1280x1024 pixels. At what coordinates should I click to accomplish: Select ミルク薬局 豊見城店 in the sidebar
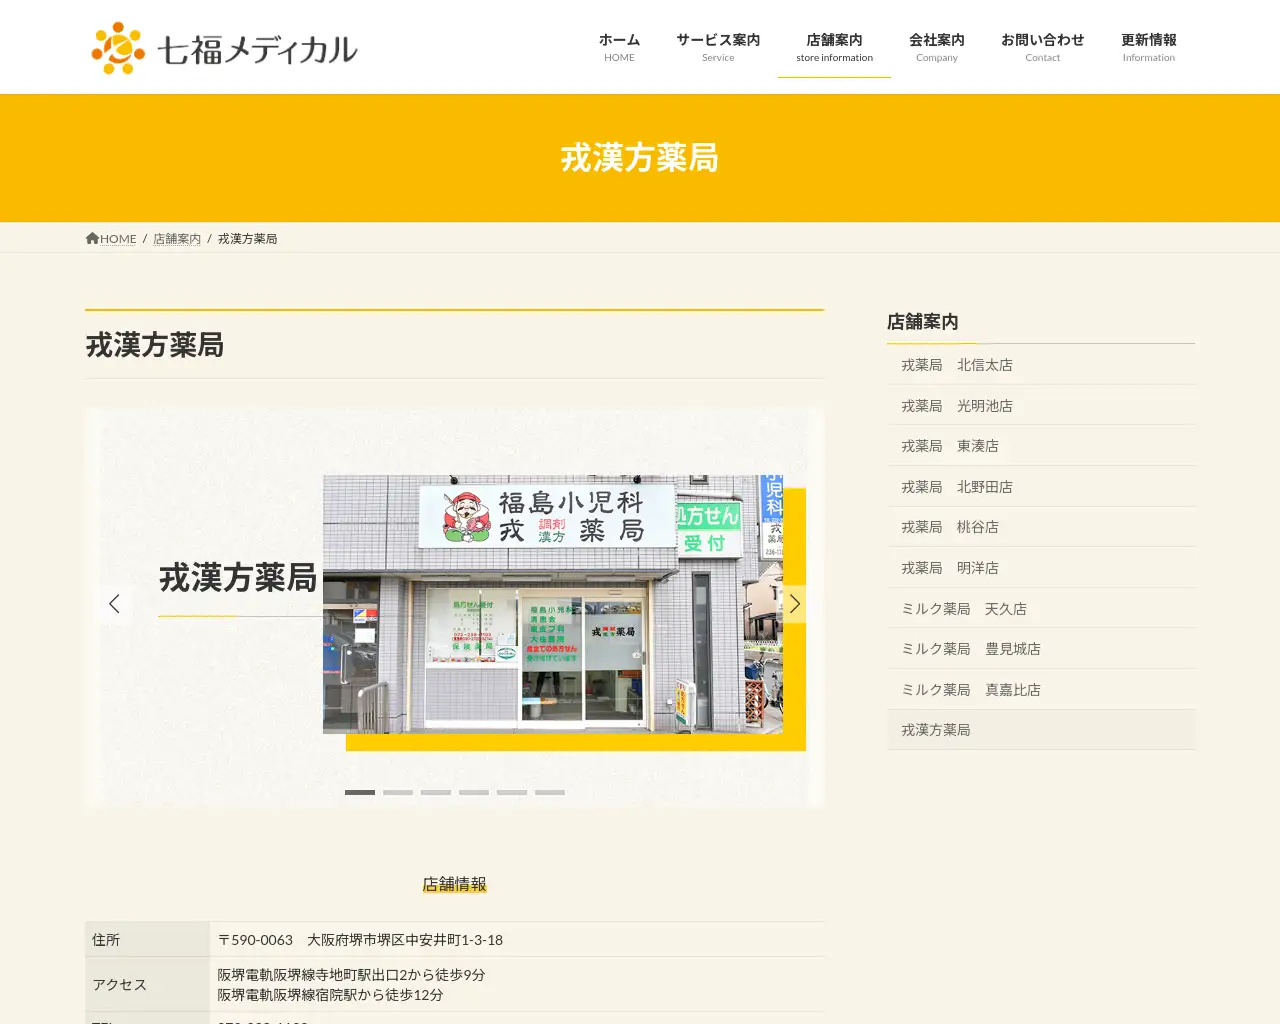coord(1040,648)
